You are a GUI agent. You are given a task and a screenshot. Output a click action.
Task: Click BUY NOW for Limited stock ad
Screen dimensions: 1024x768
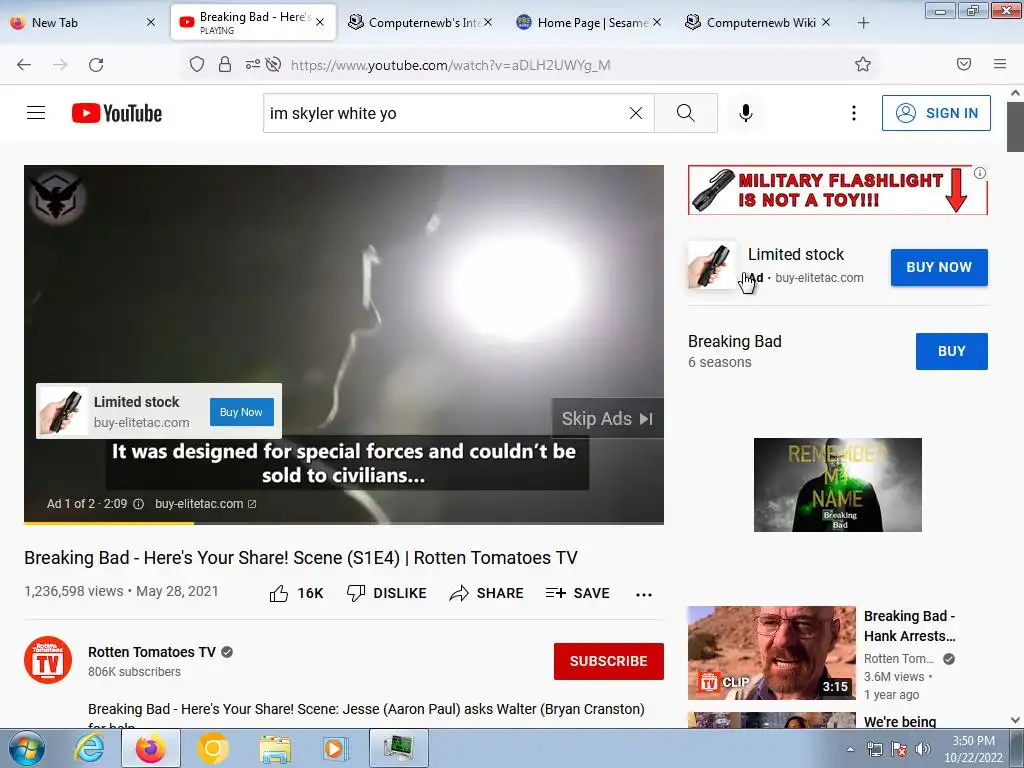939,267
